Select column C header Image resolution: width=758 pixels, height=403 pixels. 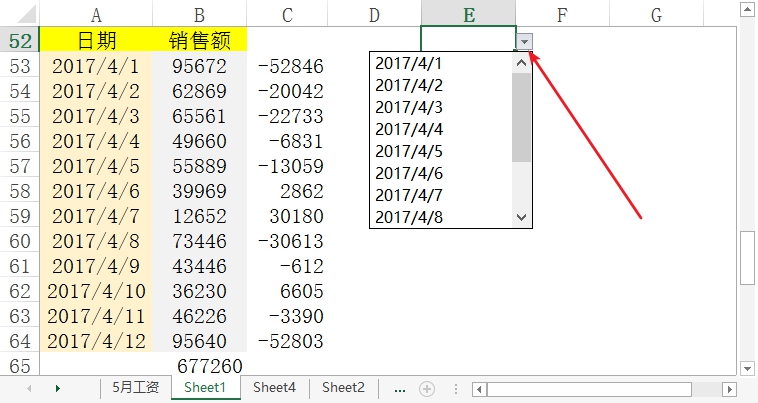[x=287, y=14]
